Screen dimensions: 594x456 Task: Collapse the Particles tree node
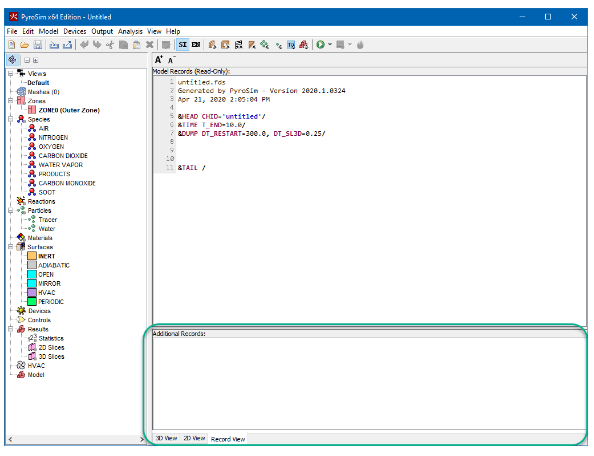point(11,211)
